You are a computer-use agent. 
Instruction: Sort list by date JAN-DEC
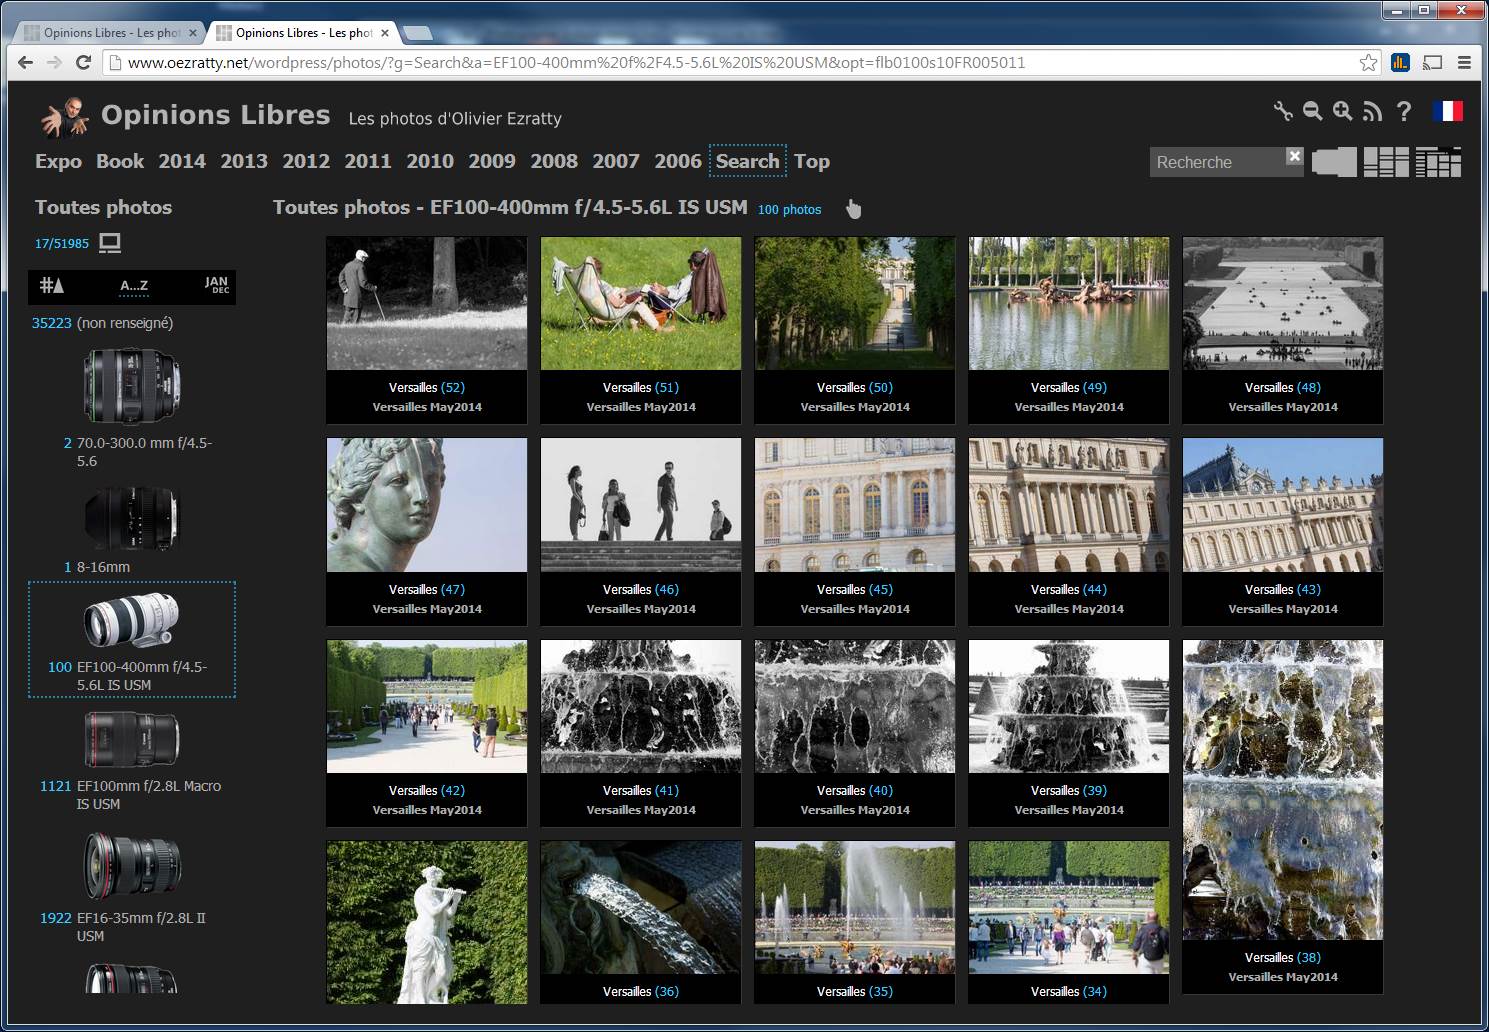pyautogui.click(x=216, y=286)
